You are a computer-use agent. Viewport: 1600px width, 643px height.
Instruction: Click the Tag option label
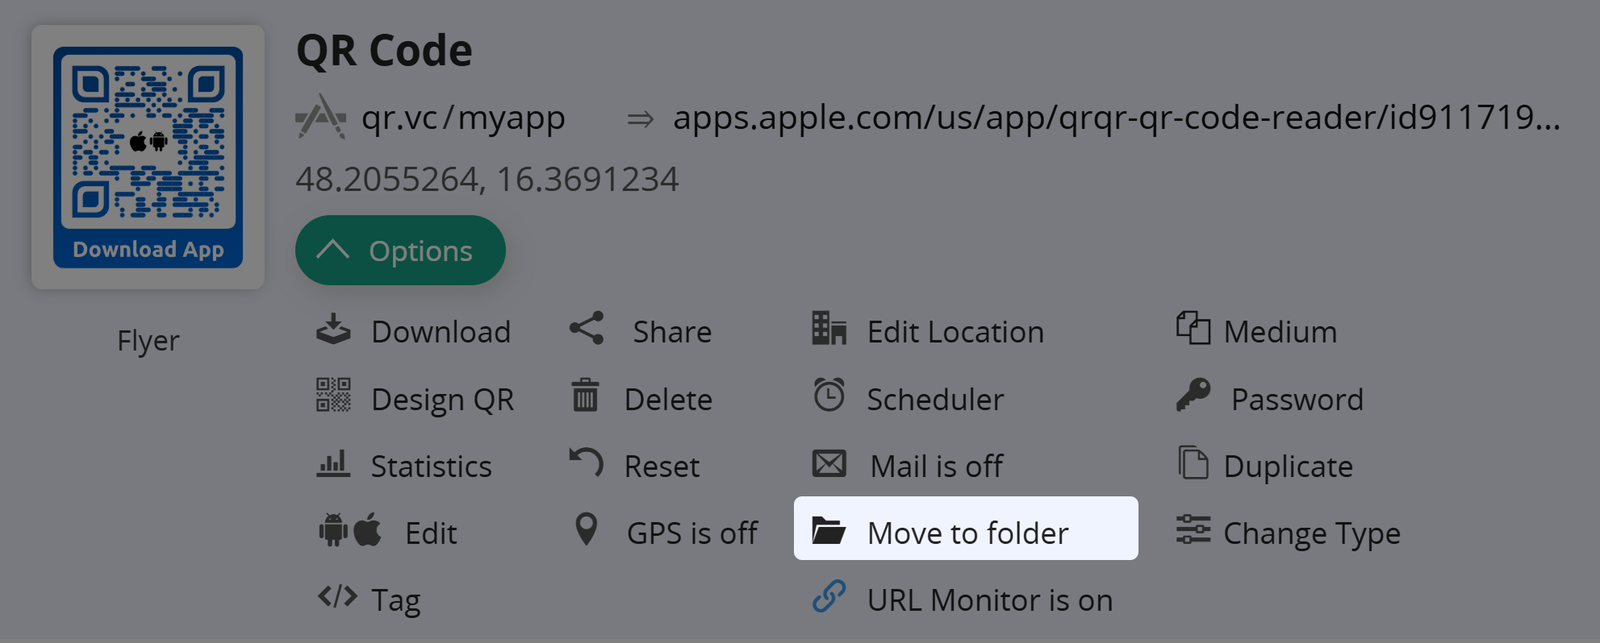(396, 600)
